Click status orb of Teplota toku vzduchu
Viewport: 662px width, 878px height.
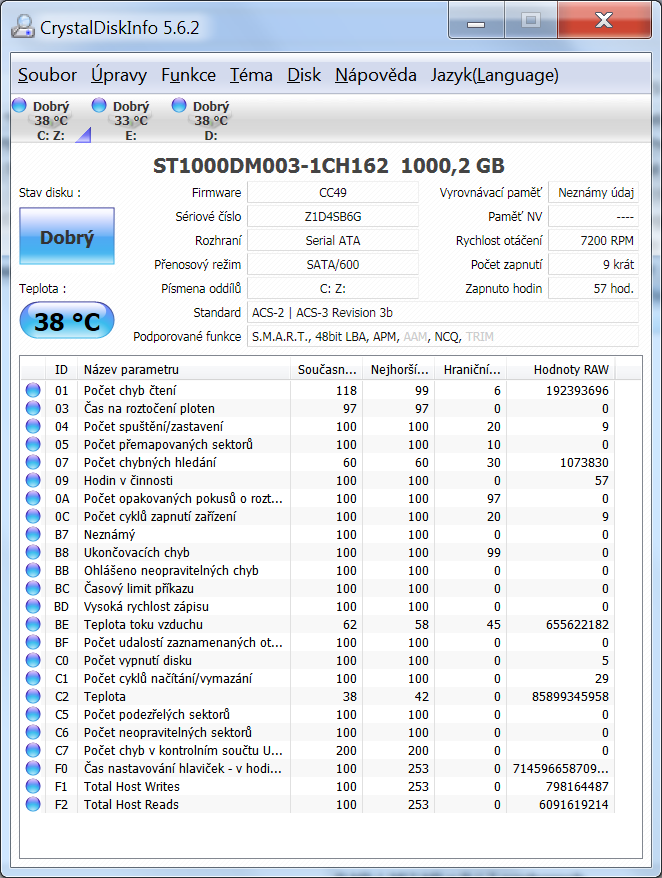(33, 624)
